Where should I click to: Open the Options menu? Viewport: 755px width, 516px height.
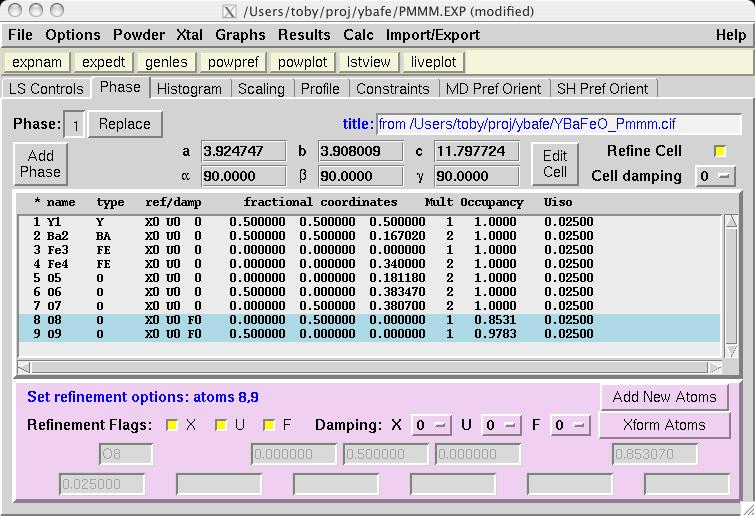(x=73, y=35)
